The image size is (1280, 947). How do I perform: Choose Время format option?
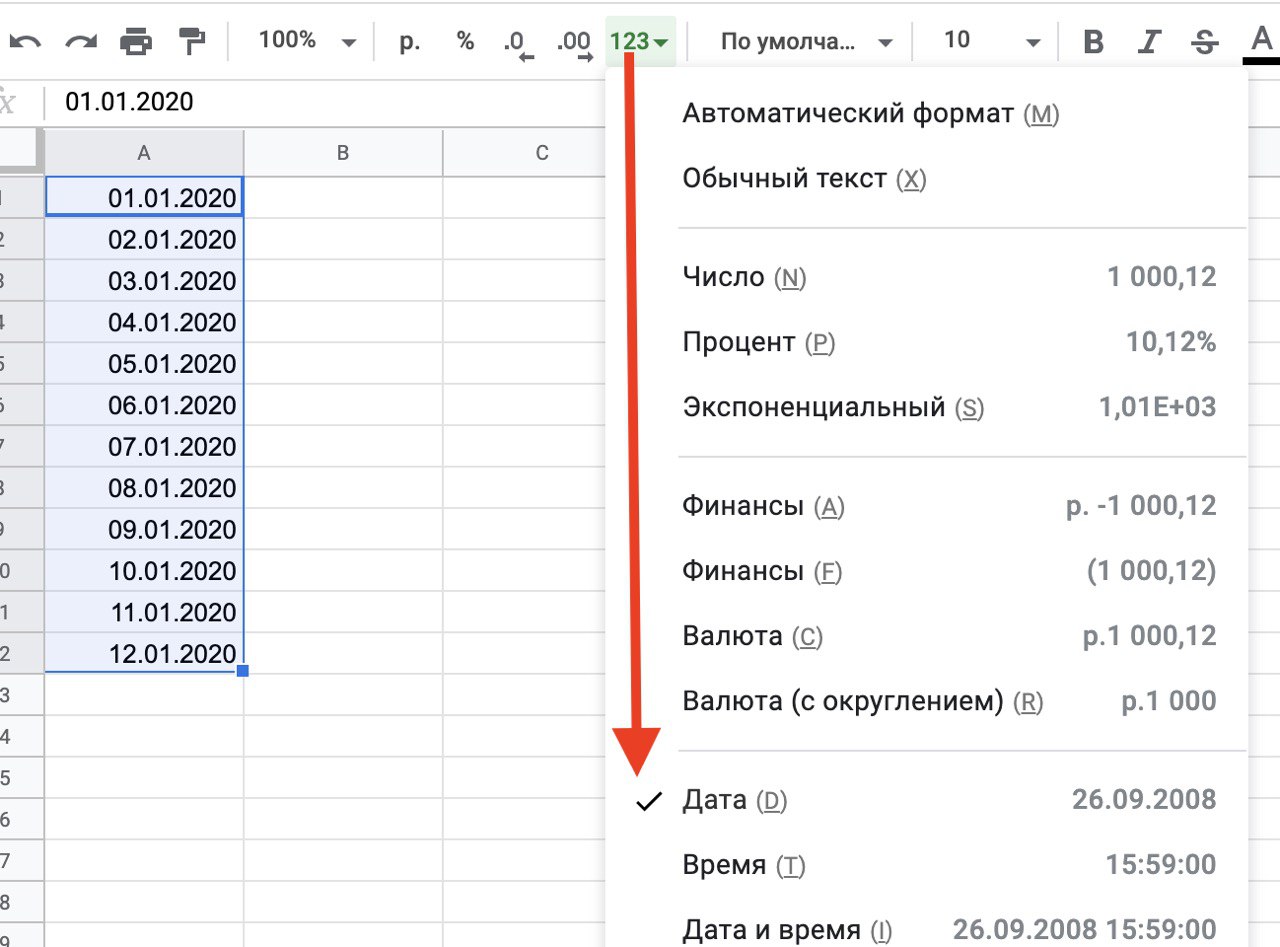(927, 865)
